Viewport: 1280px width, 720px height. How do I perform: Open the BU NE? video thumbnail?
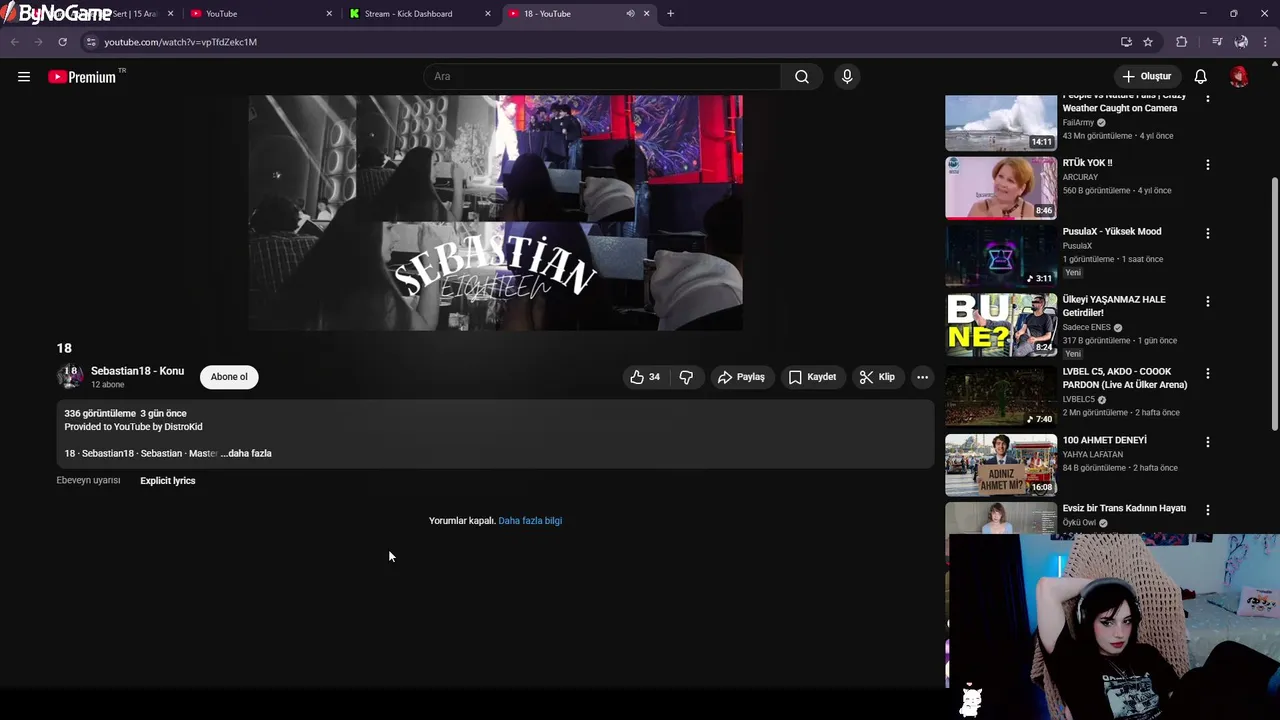1001,325
